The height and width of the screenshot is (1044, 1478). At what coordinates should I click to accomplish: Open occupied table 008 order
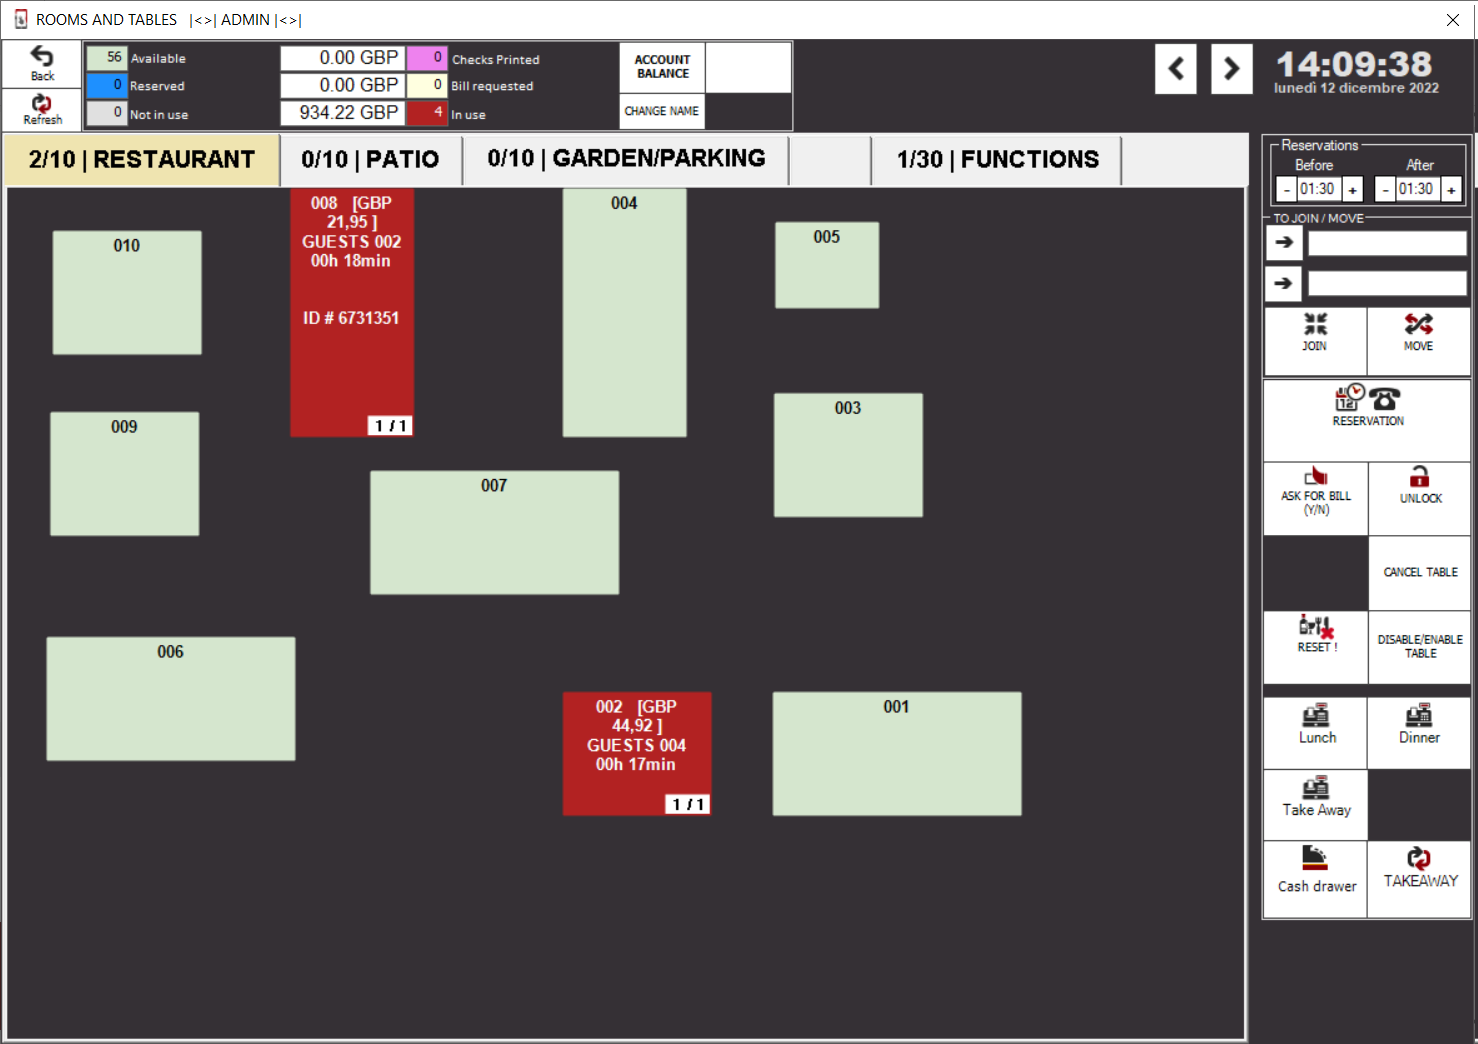(352, 310)
